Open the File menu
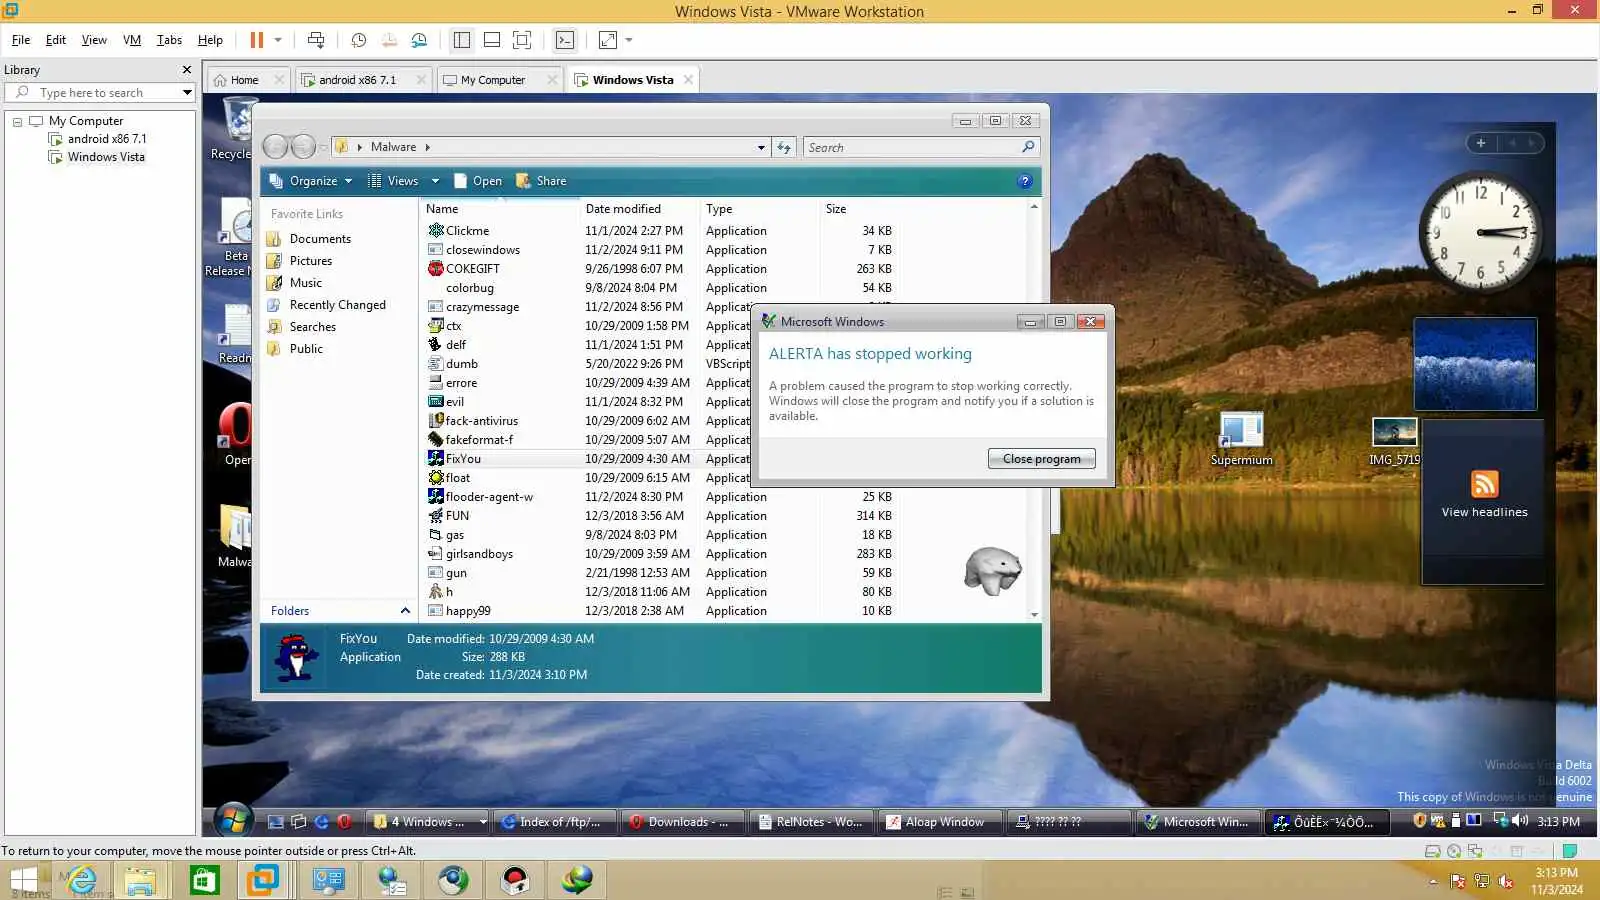Viewport: 1600px width, 900px height. click(x=21, y=40)
